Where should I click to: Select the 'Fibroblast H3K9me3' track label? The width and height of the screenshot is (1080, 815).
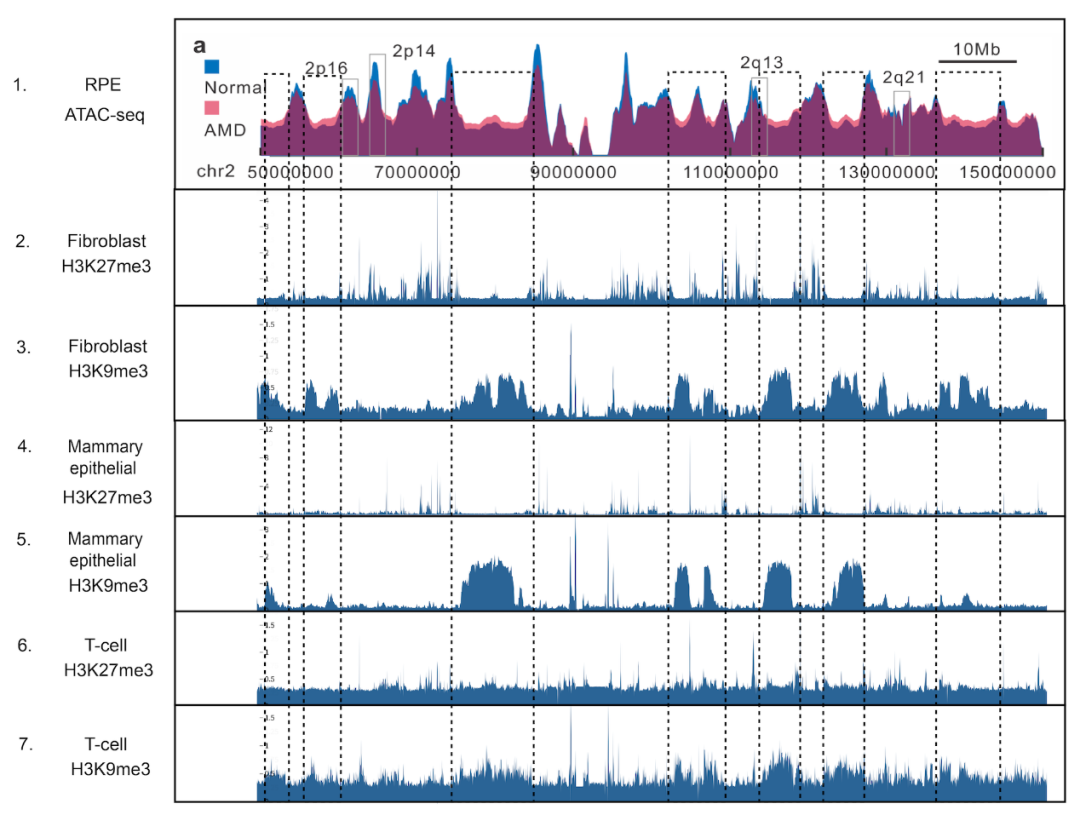107,358
